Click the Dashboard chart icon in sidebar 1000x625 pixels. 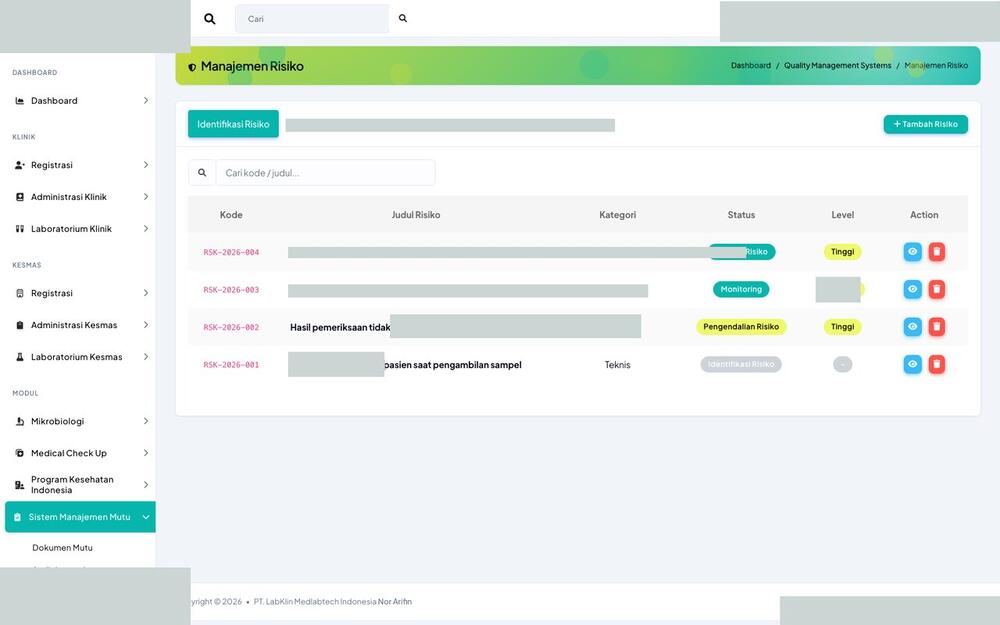click(20, 101)
